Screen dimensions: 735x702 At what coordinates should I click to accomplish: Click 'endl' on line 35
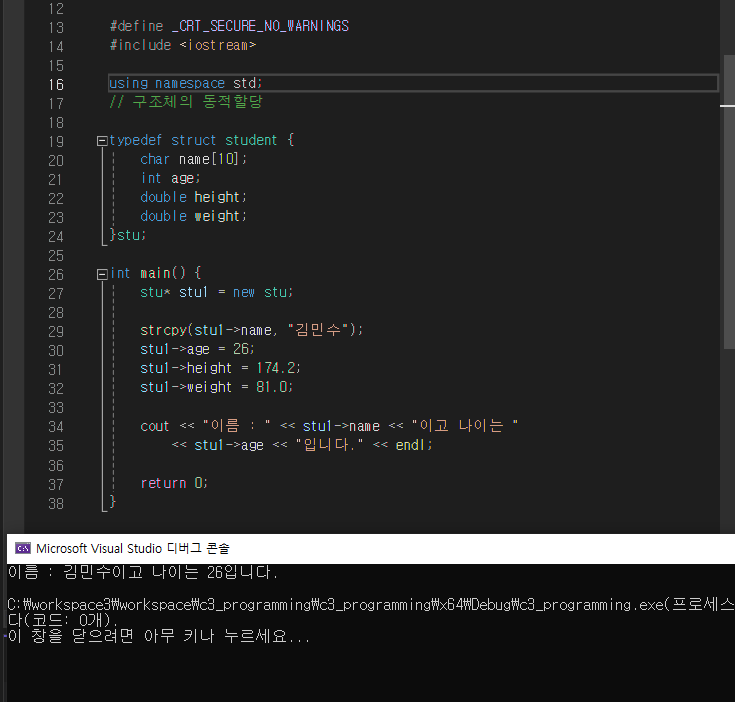tap(410, 445)
